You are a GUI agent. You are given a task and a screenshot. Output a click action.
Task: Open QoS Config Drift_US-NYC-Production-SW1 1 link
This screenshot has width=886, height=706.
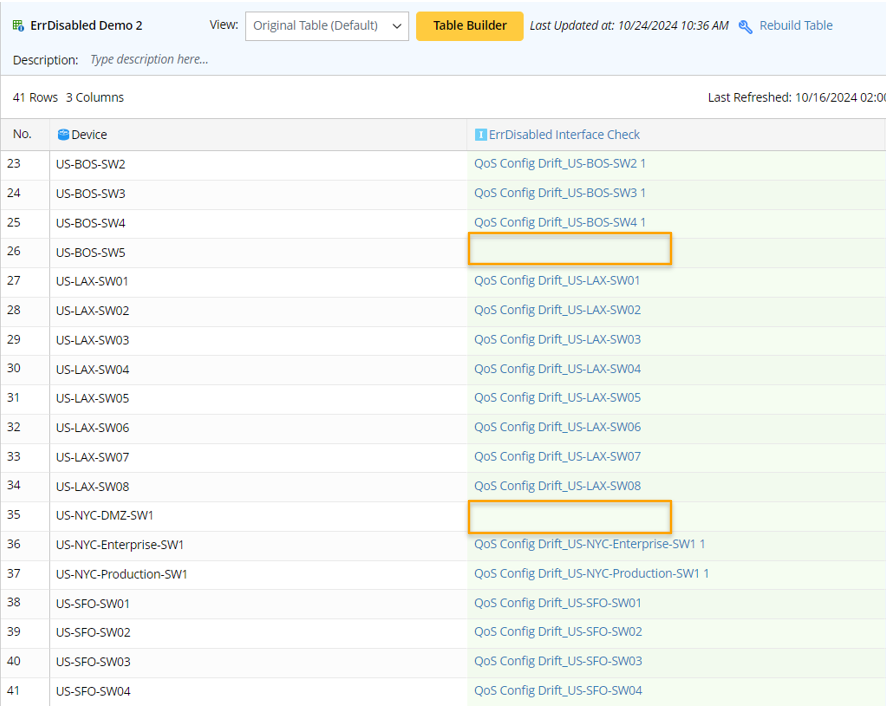[x=591, y=574]
